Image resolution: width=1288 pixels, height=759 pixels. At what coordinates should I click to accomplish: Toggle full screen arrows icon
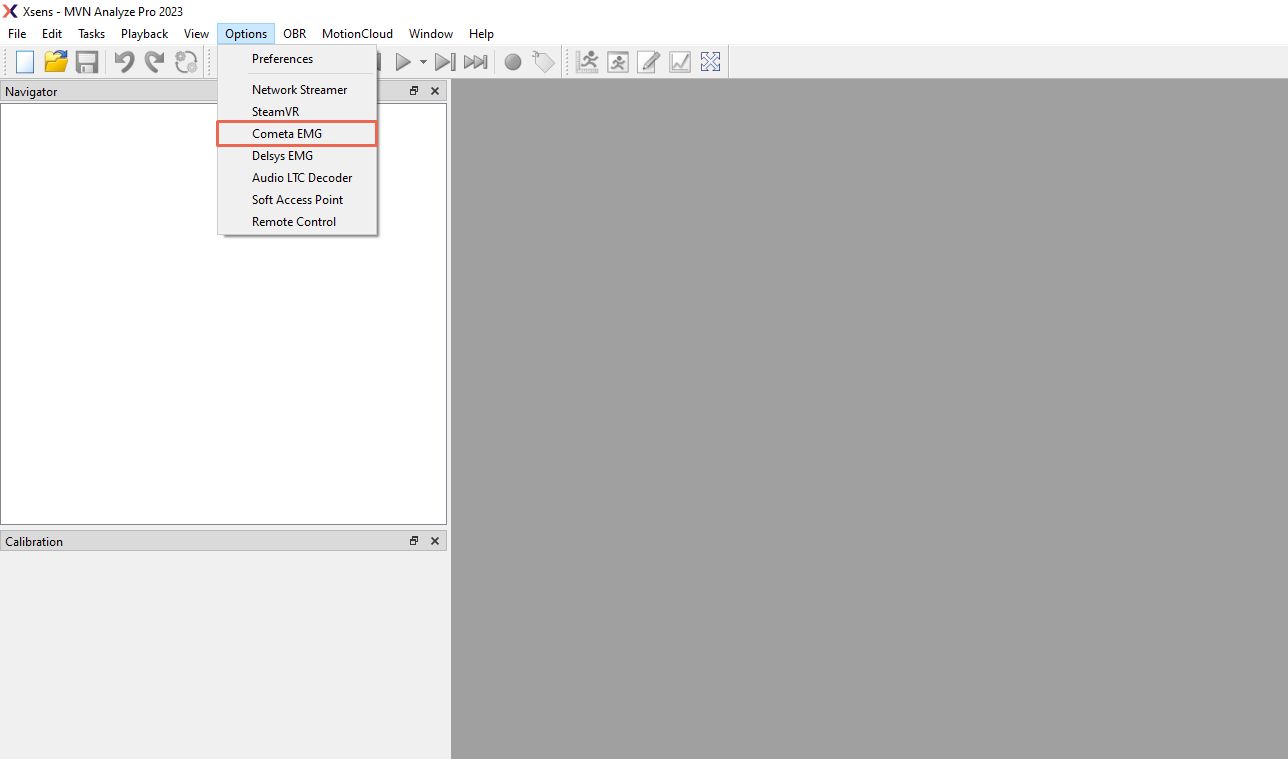[710, 62]
